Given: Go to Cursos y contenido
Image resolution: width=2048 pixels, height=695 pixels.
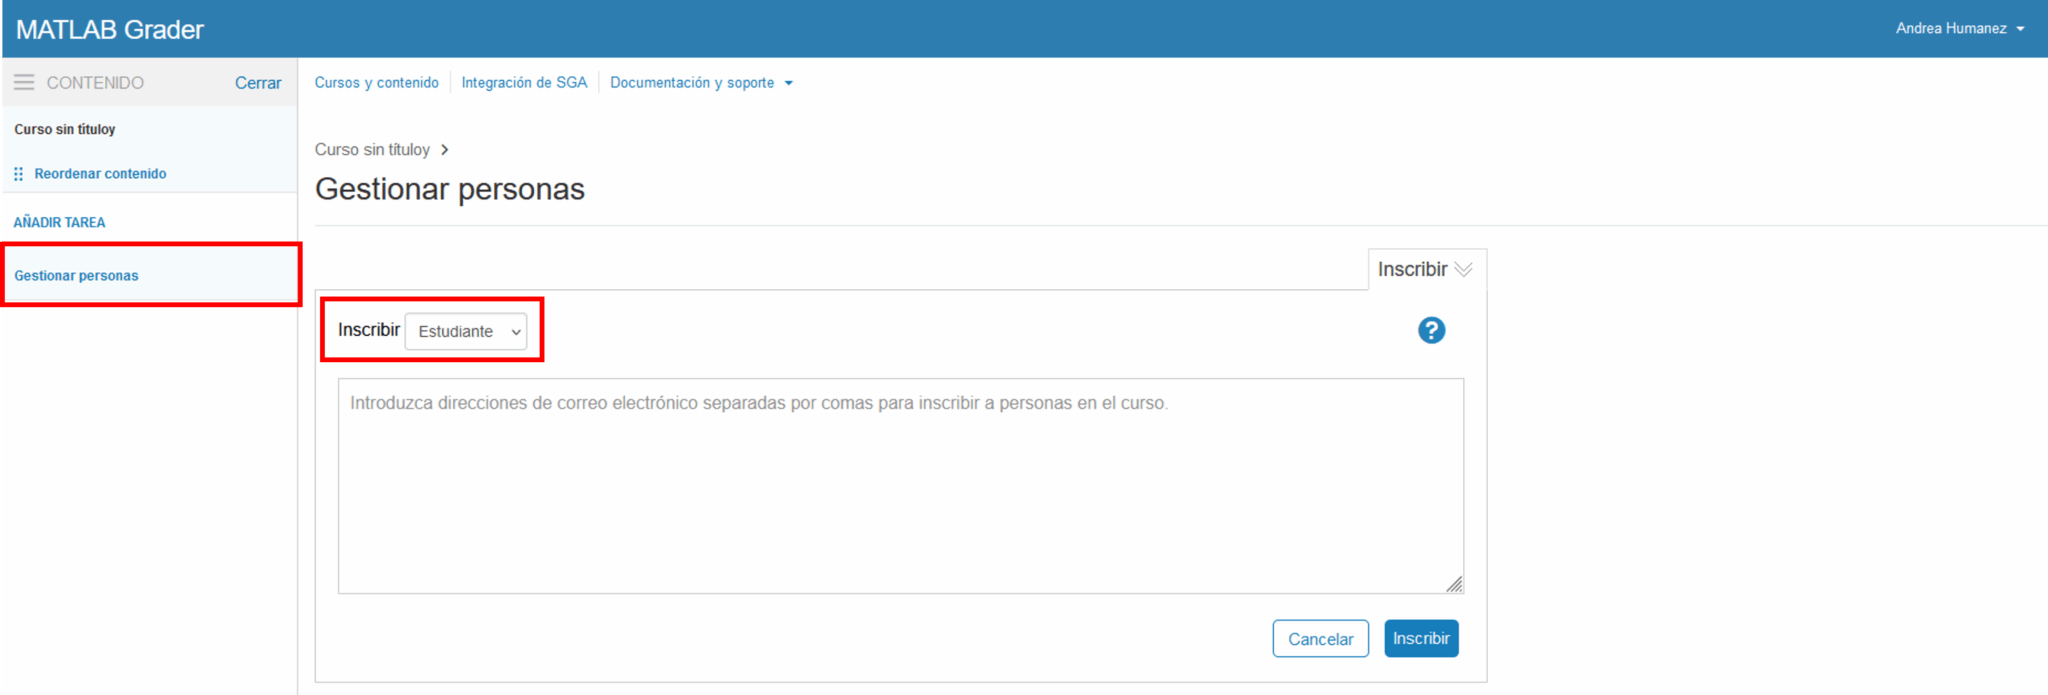Looking at the screenshot, I should [376, 83].
